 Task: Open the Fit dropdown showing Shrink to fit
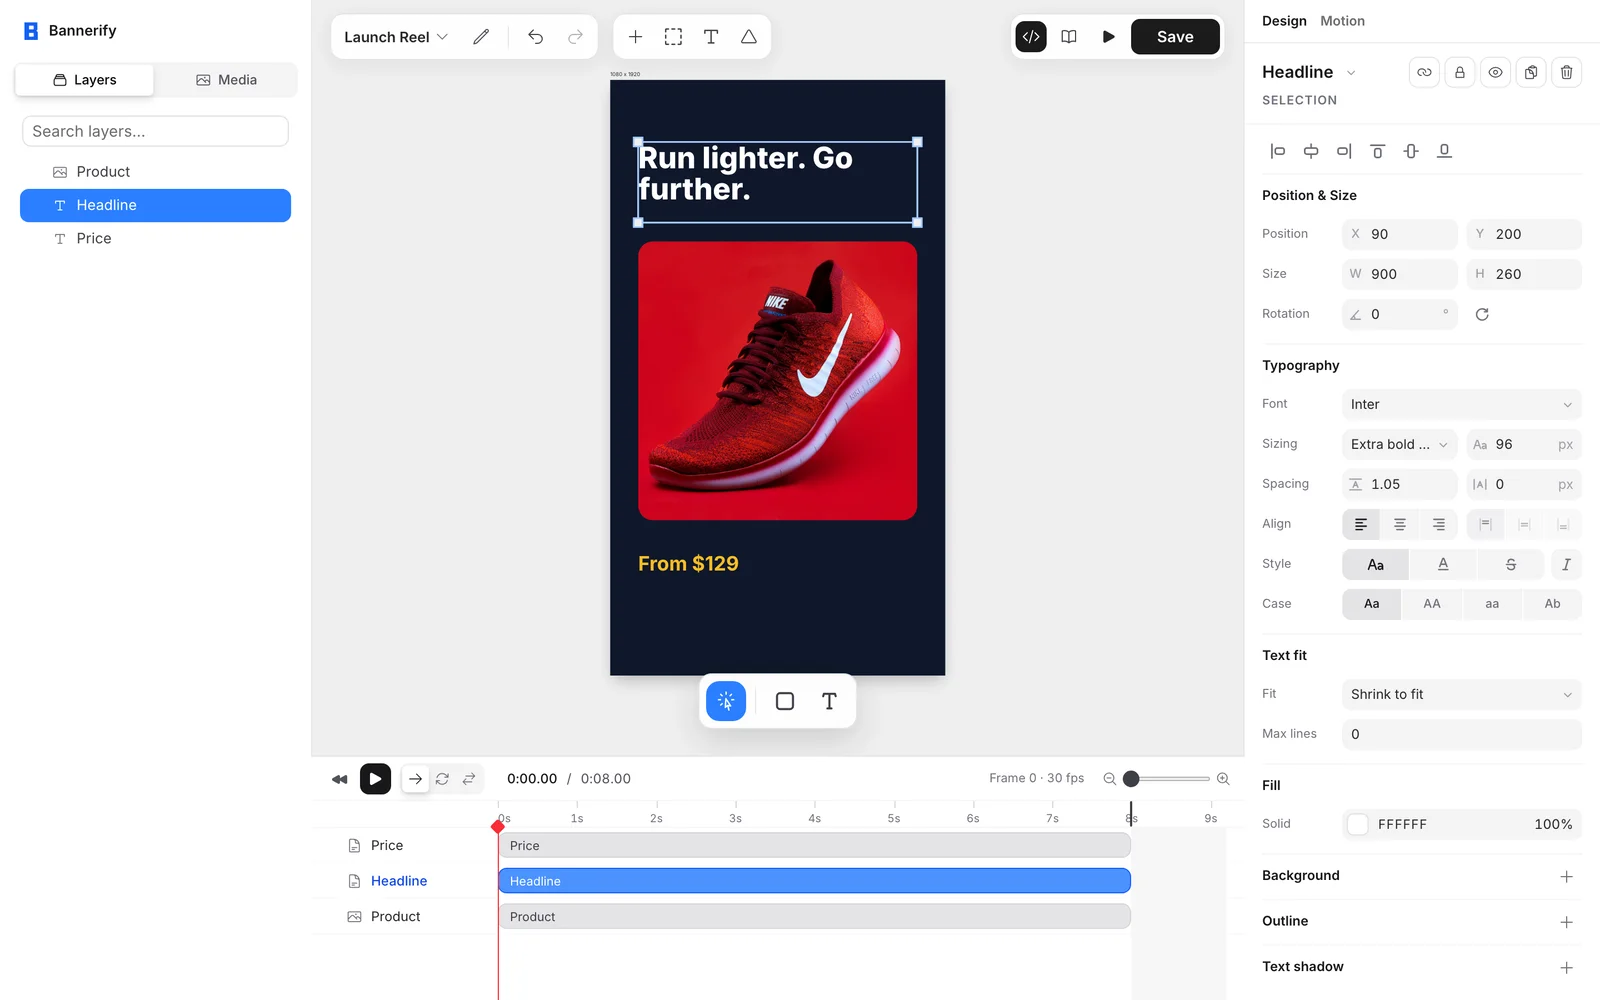pos(1462,694)
